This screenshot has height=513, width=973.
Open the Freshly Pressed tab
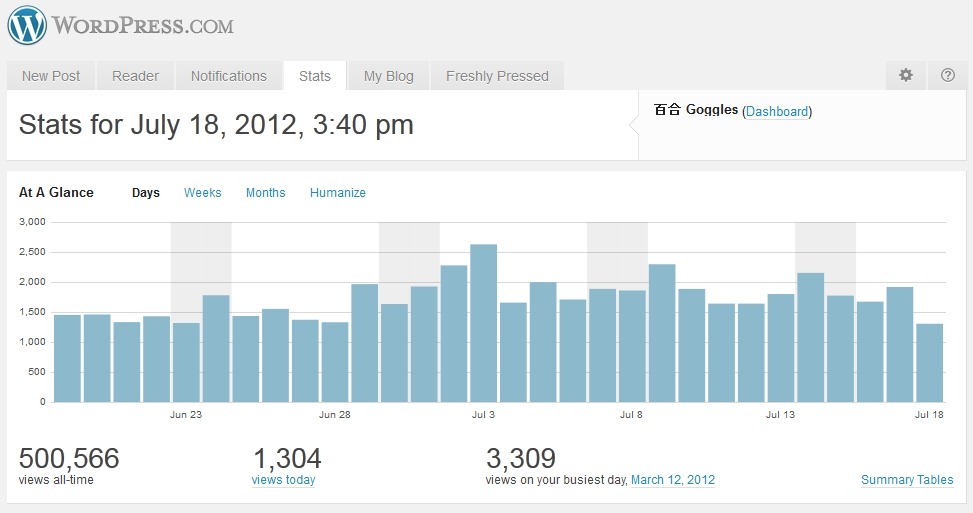coord(497,76)
